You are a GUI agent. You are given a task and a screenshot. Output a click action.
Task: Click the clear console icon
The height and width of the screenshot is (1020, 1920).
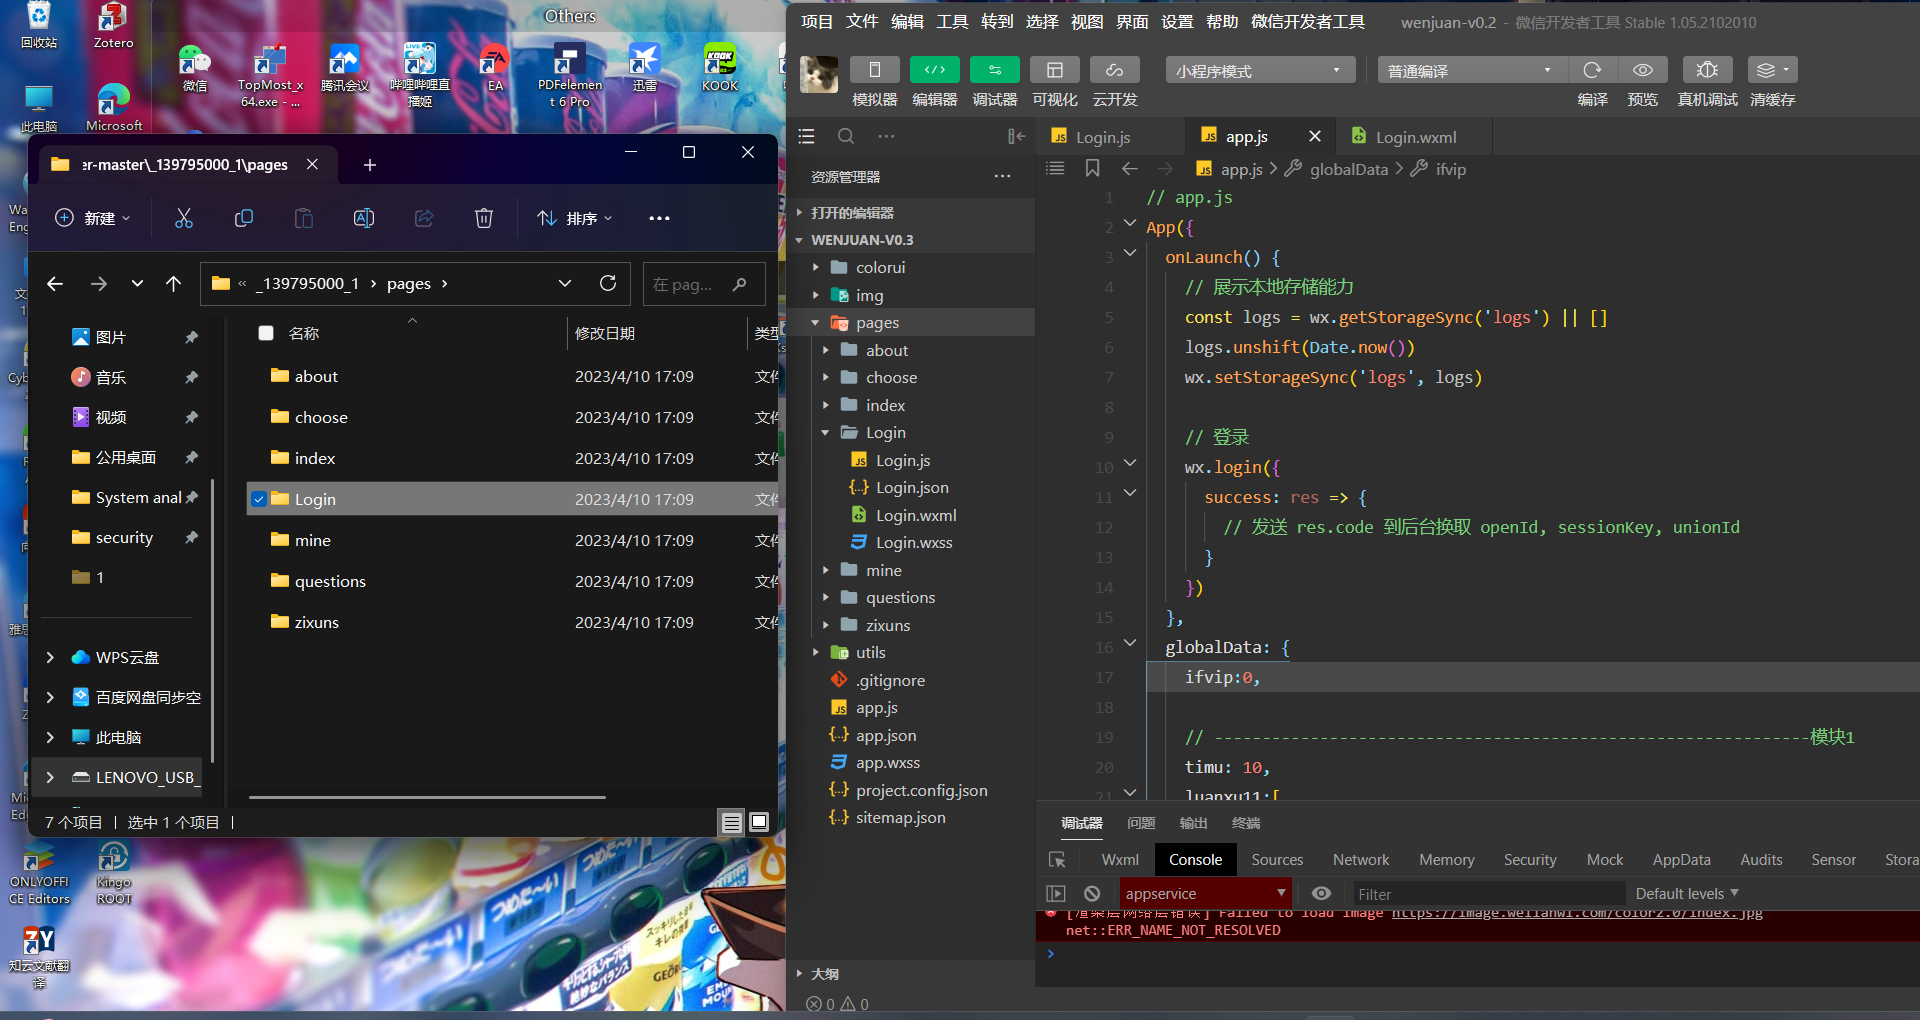pos(1092,893)
